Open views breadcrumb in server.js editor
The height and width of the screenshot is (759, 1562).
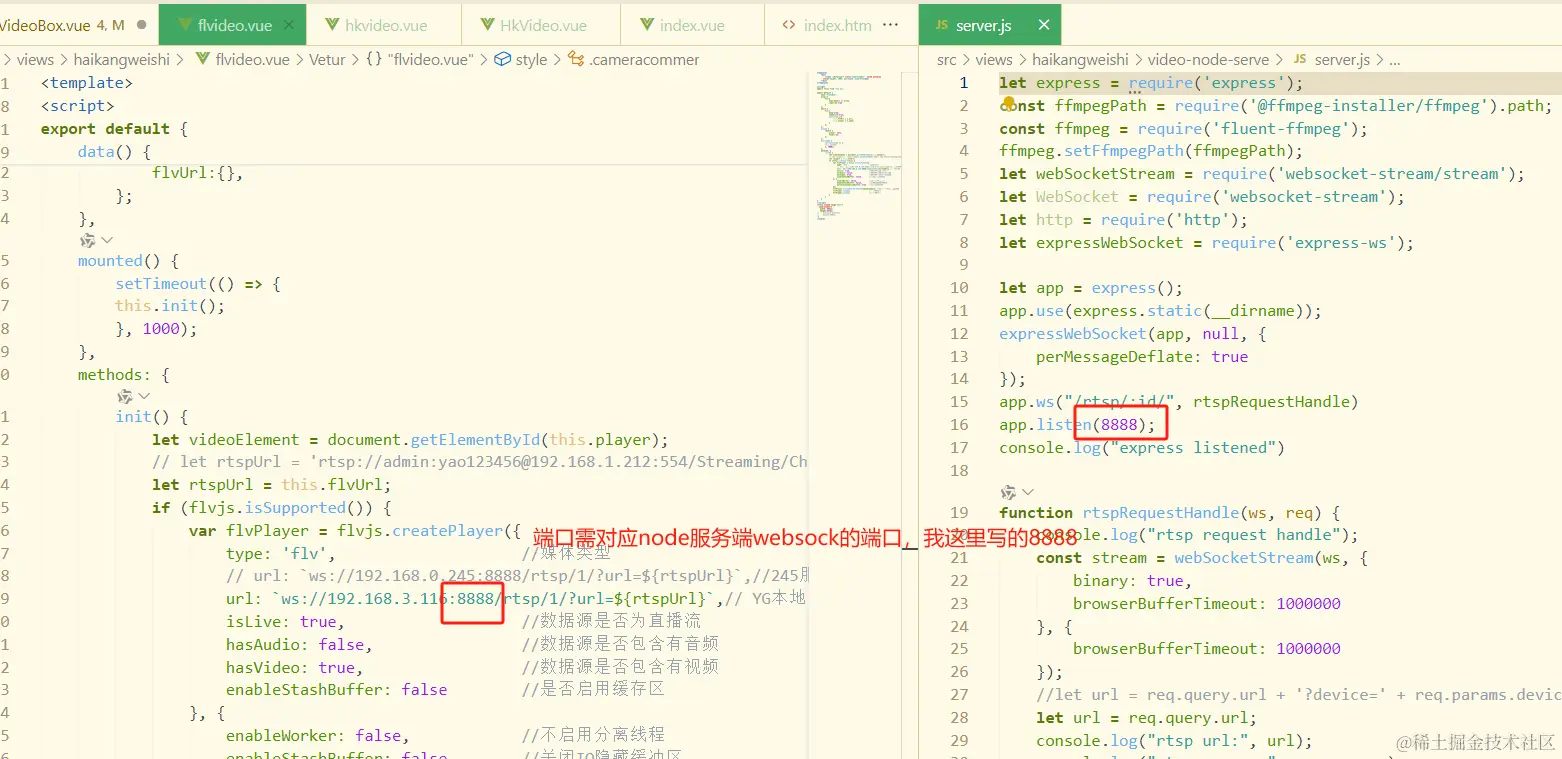(x=994, y=60)
